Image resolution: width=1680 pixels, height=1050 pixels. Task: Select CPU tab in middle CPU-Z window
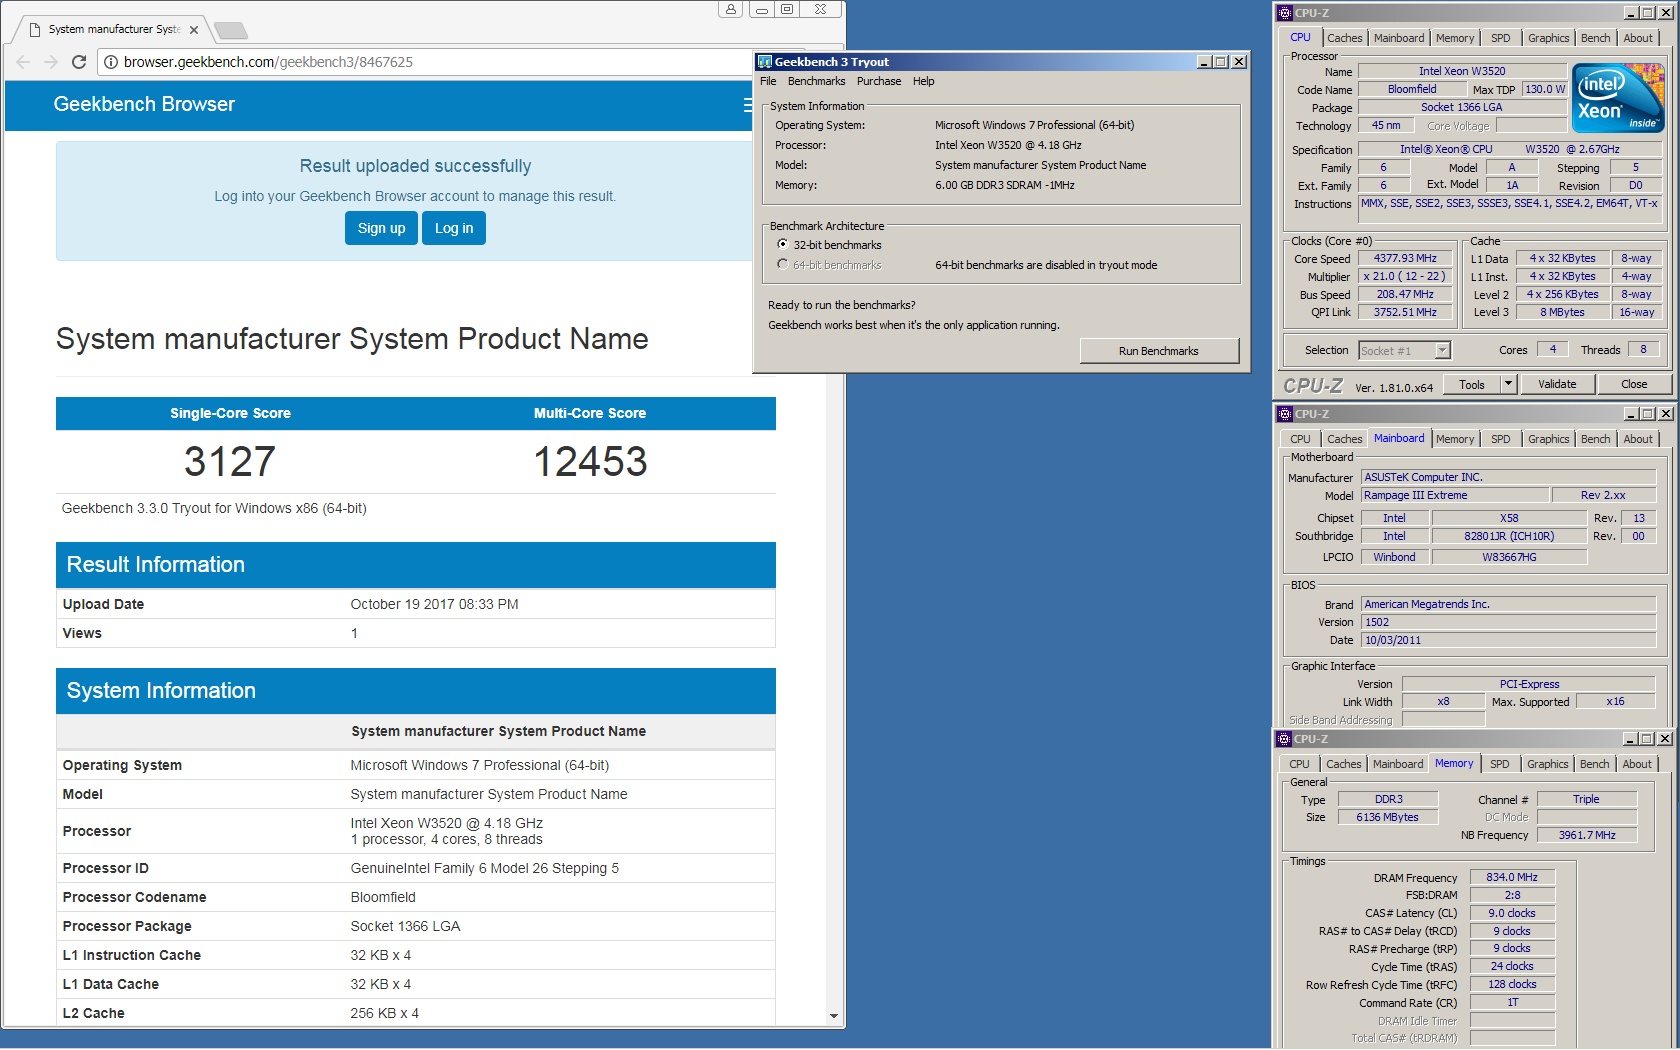(x=1300, y=439)
